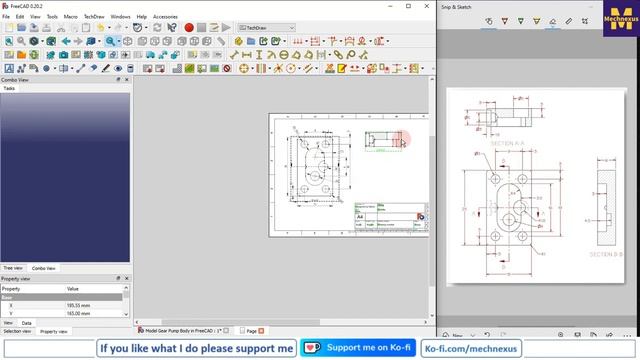Add a Vertical dimension
640x360 pixels.
[259, 55]
